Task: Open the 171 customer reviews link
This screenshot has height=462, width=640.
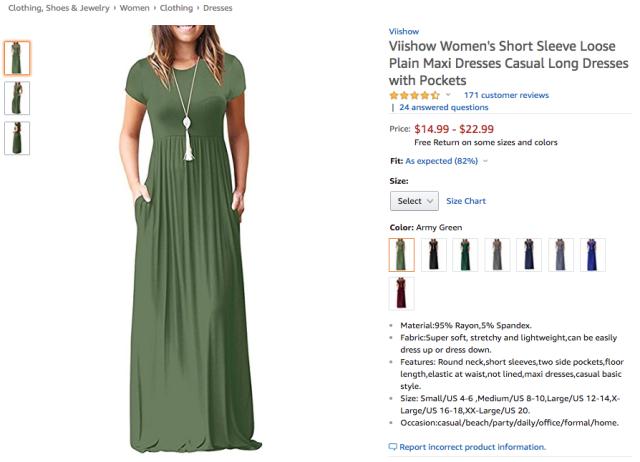Action: tap(506, 96)
